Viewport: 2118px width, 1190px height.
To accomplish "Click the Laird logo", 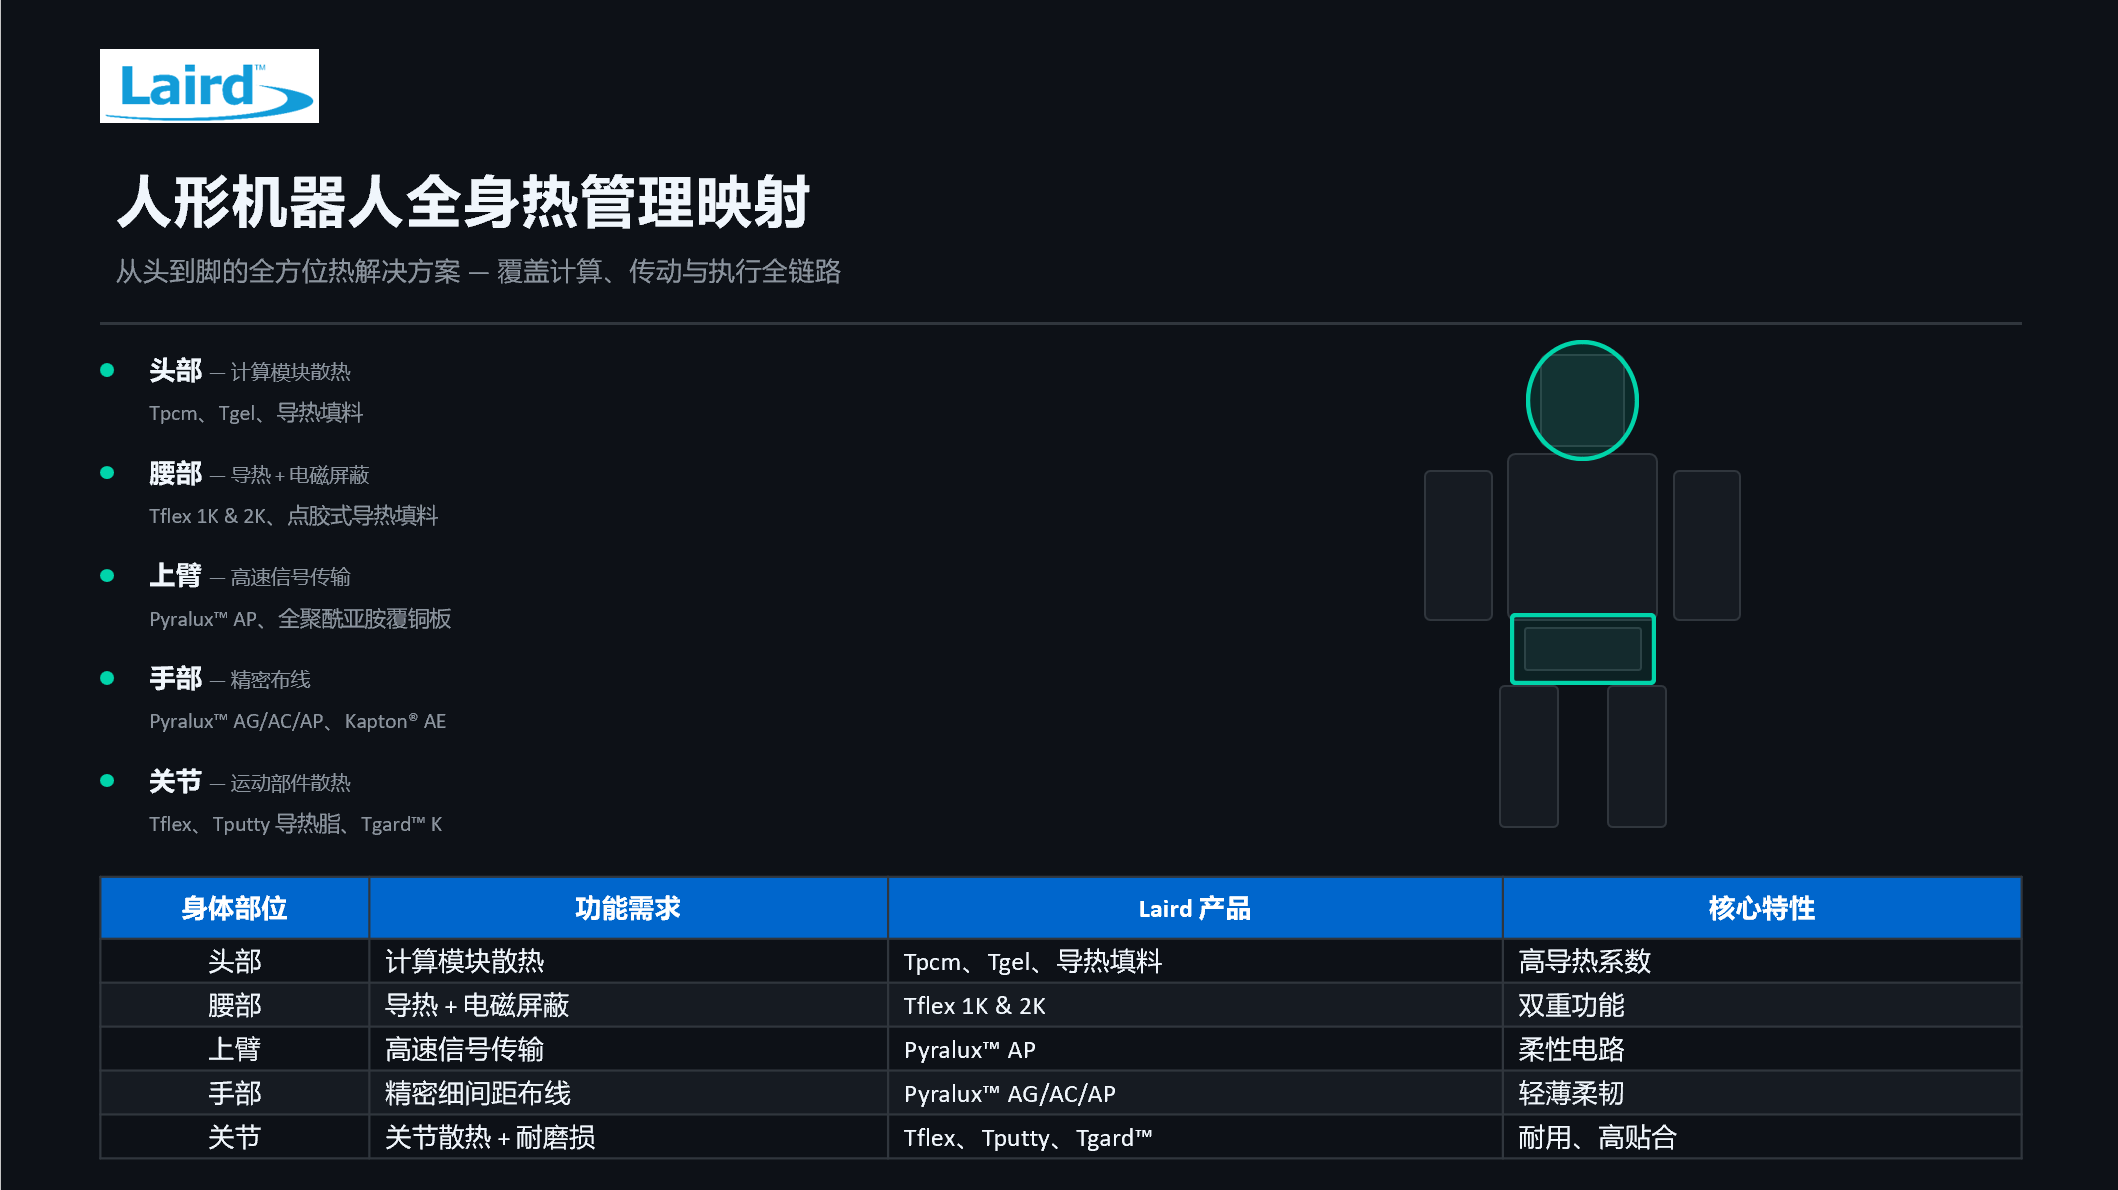I will point(209,86).
